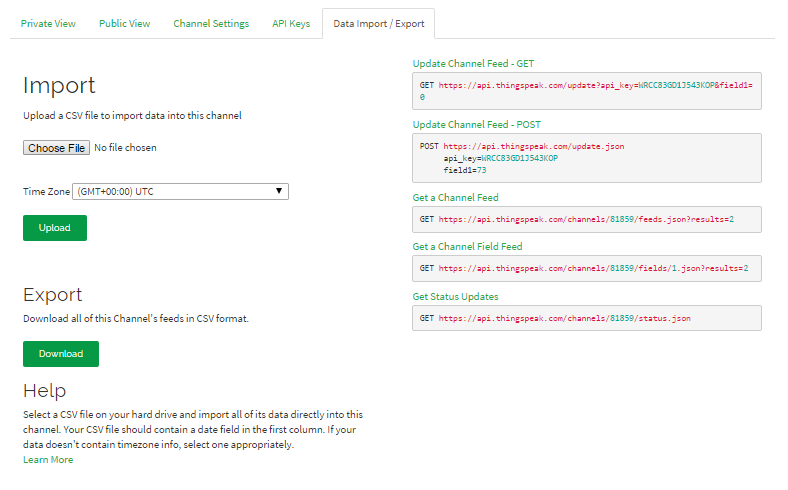
Task: Click the feeds.json channel feed URL
Action: 585,219
